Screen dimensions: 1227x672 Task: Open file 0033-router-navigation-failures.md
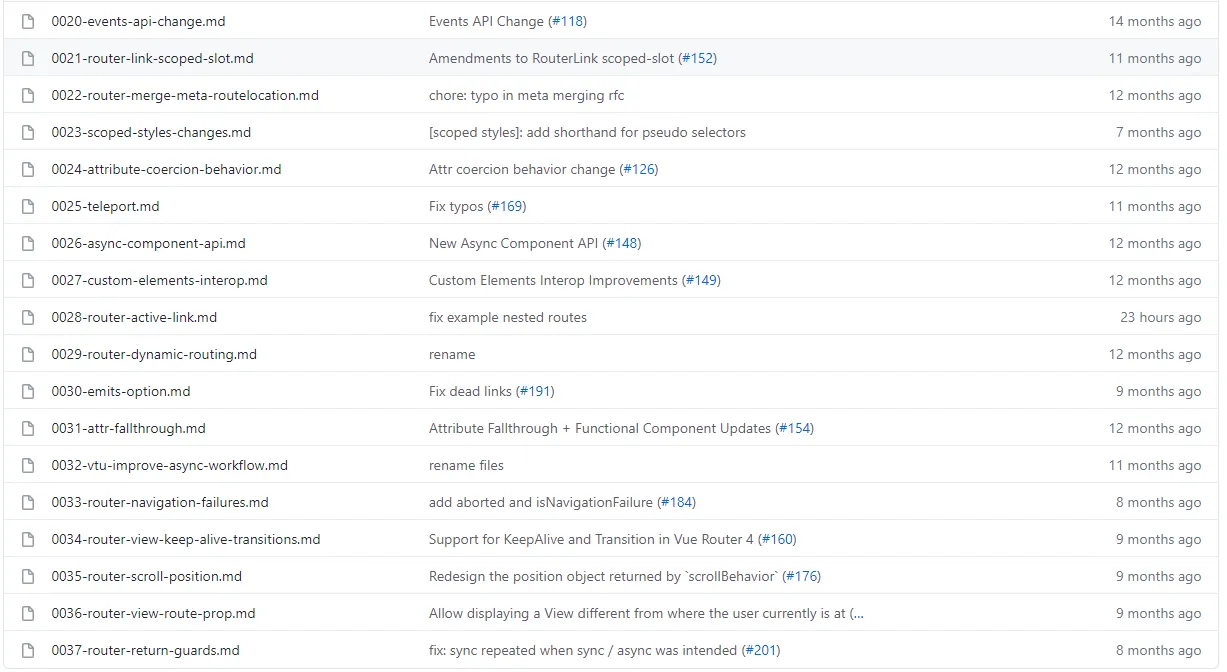160,502
